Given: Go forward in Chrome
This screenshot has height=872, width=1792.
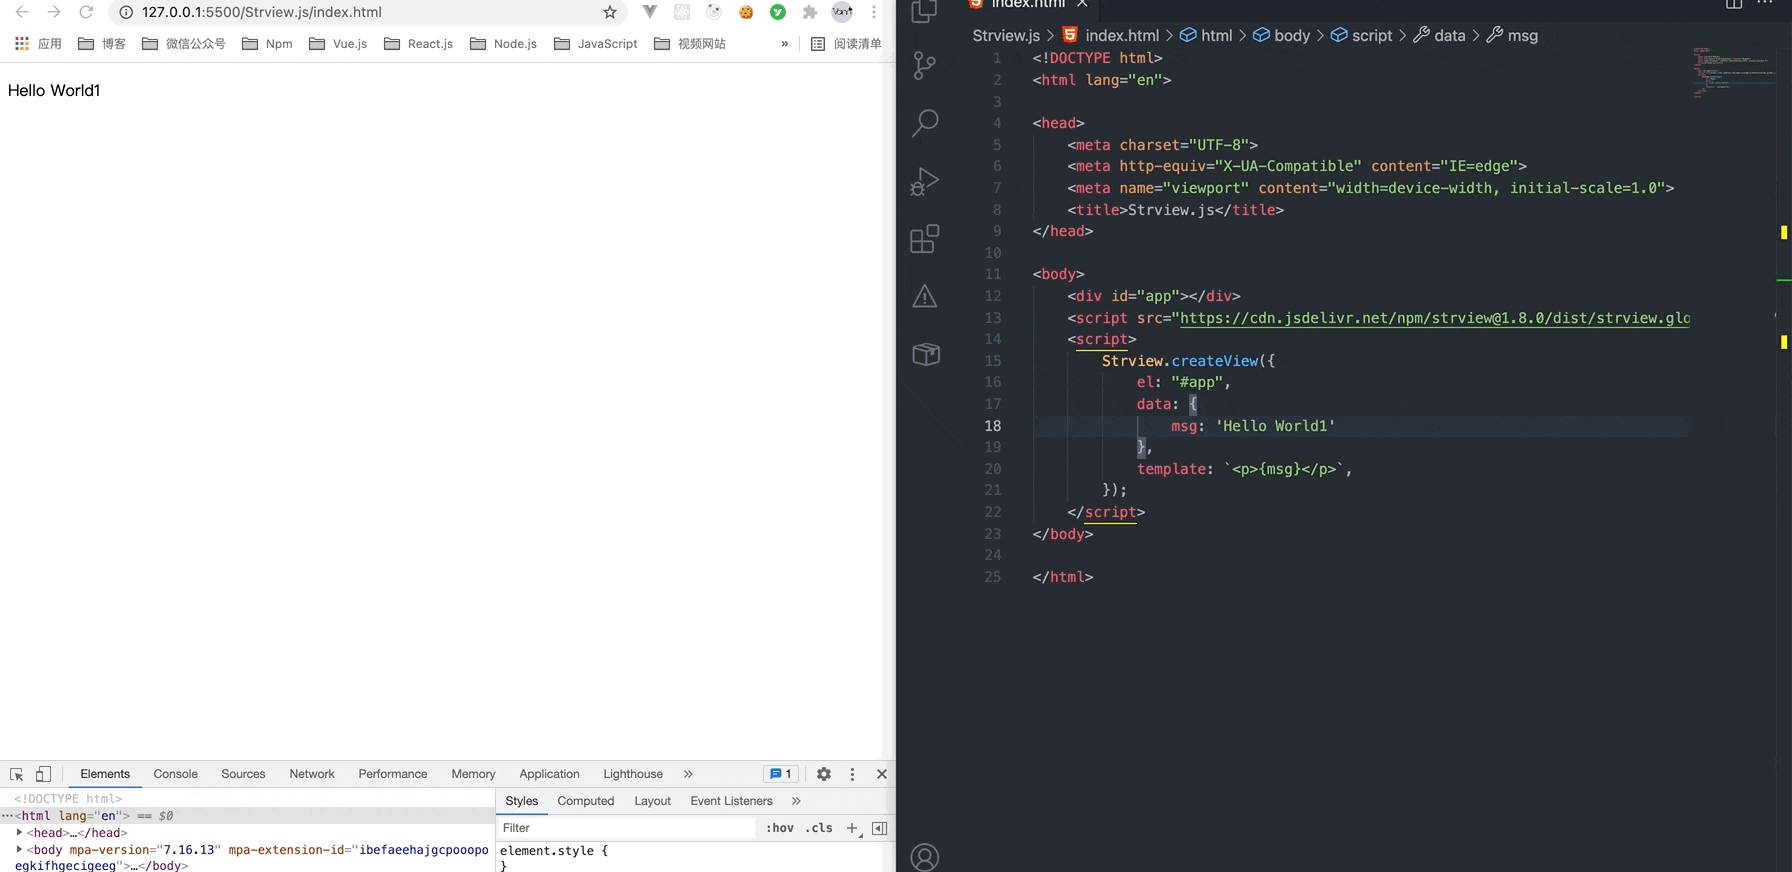Looking at the screenshot, I should pyautogui.click(x=54, y=12).
